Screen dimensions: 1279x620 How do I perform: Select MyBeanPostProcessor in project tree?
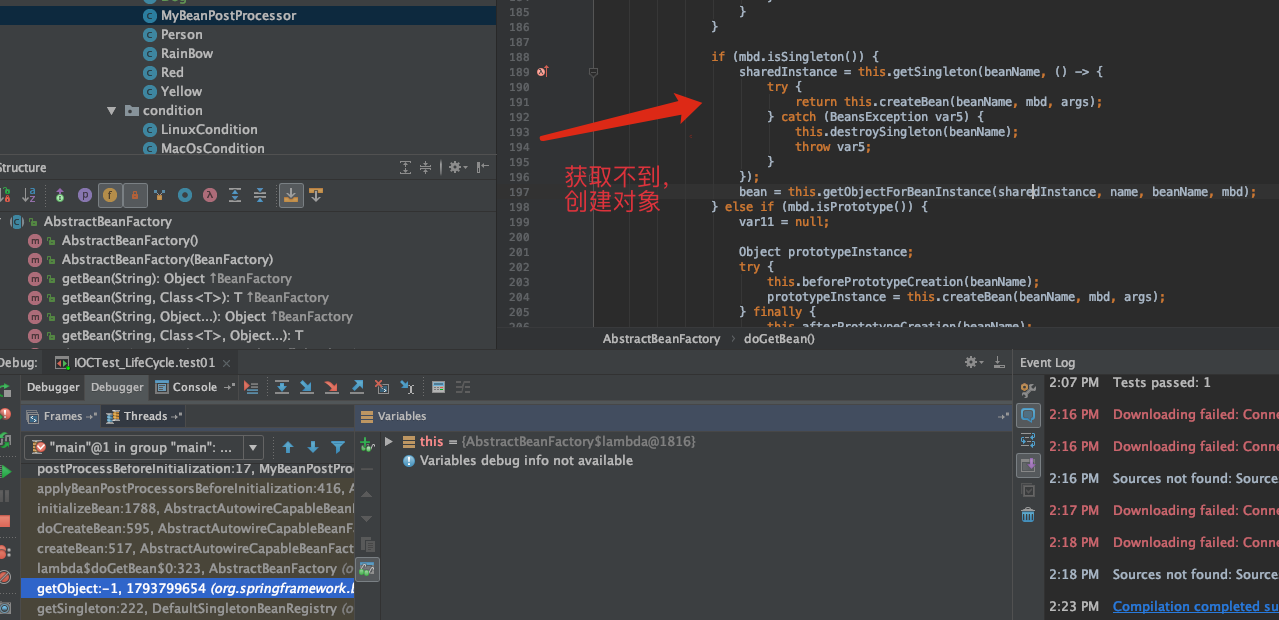tap(228, 16)
